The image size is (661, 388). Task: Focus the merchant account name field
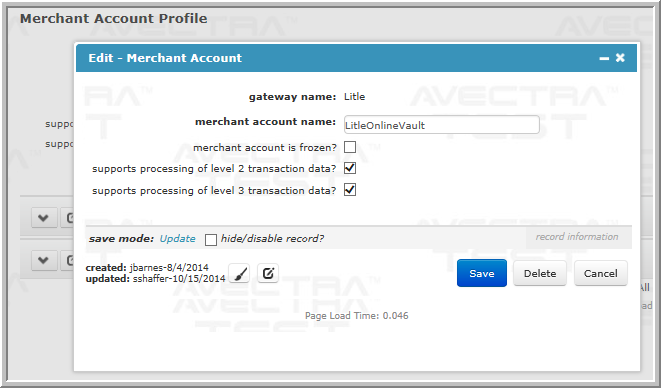[x=441, y=125]
